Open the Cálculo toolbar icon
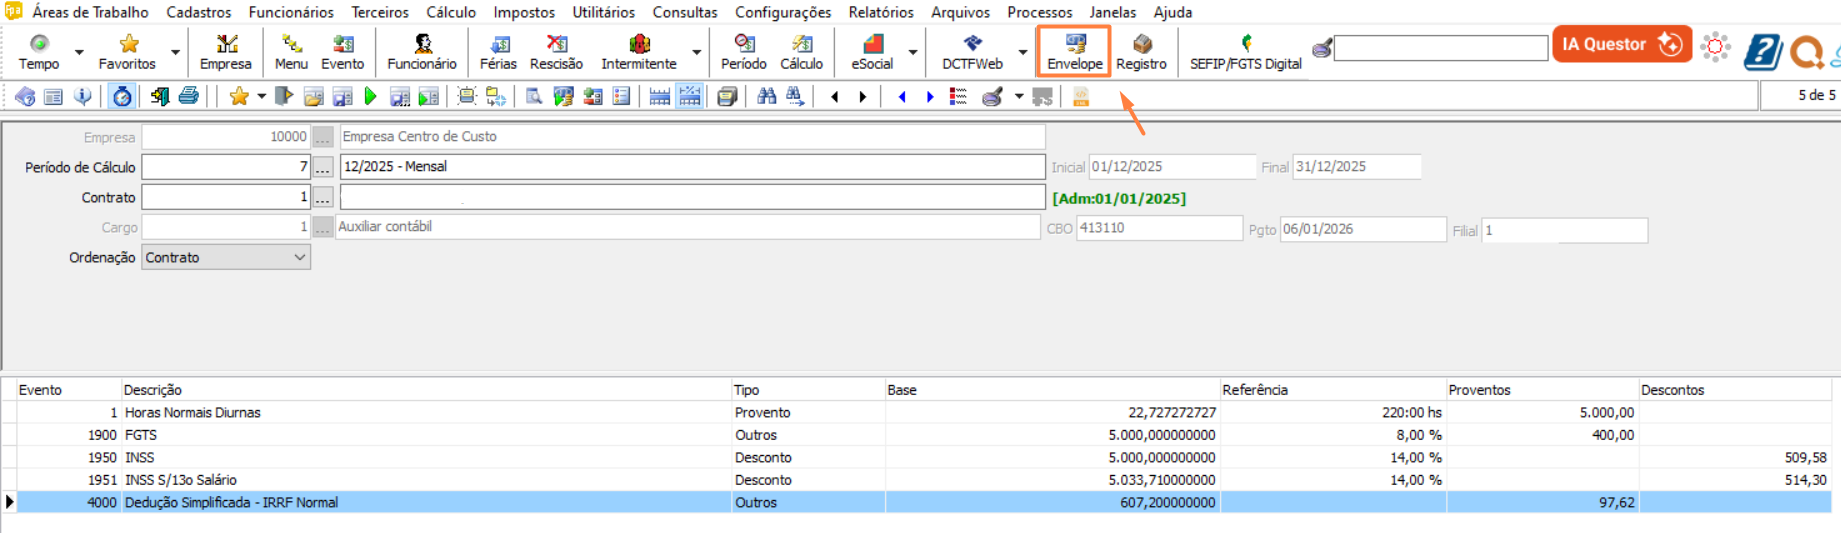Image resolution: width=1841 pixels, height=533 pixels. coord(801,51)
